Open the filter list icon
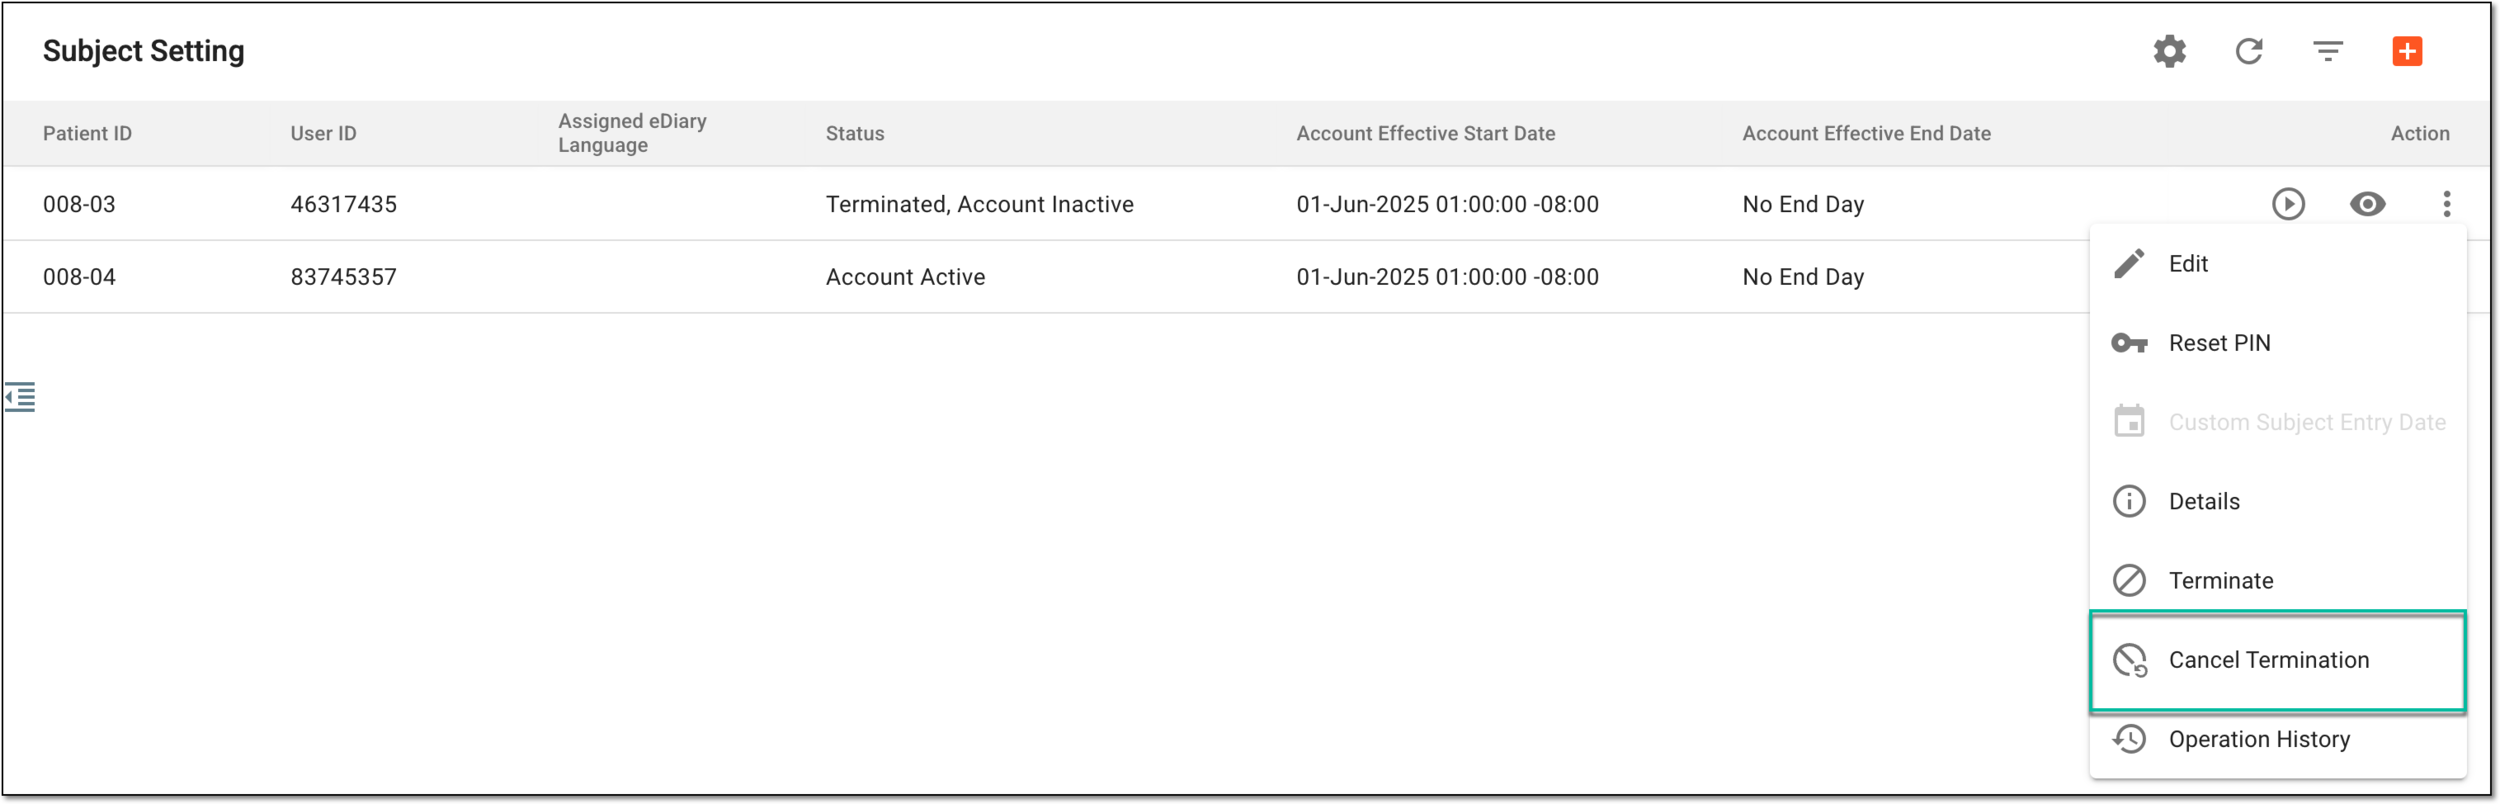 click(2328, 51)
